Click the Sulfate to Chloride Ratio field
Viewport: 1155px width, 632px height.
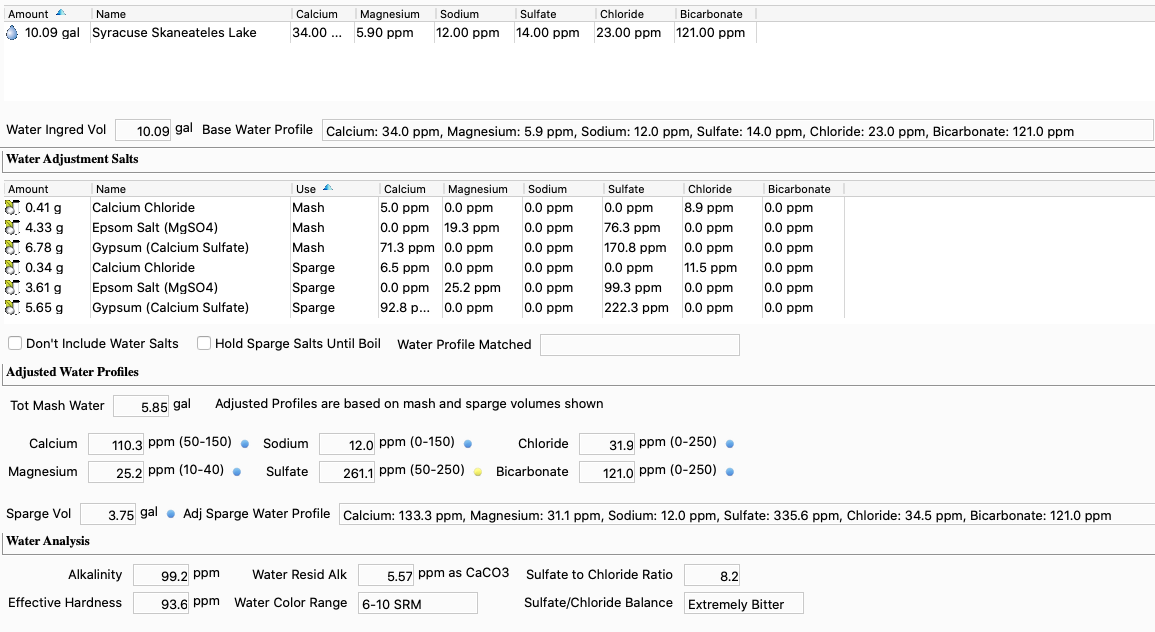(712, 575)
